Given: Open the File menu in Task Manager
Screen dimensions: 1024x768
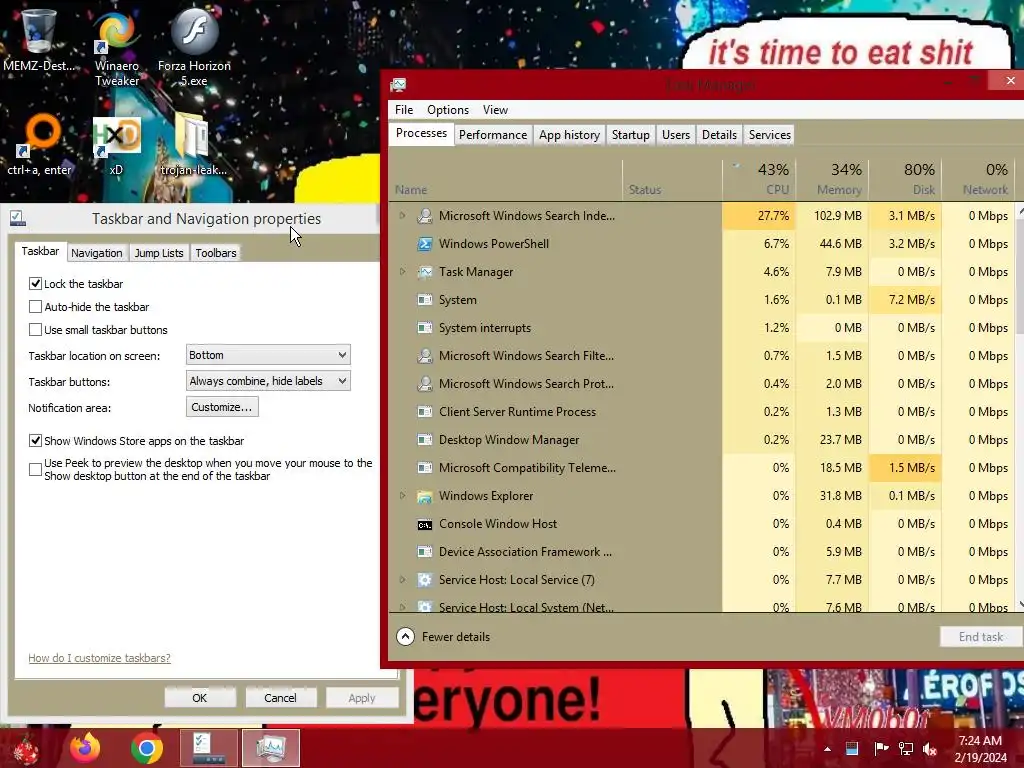Looking at the screenshot, I should click(404, 110).
